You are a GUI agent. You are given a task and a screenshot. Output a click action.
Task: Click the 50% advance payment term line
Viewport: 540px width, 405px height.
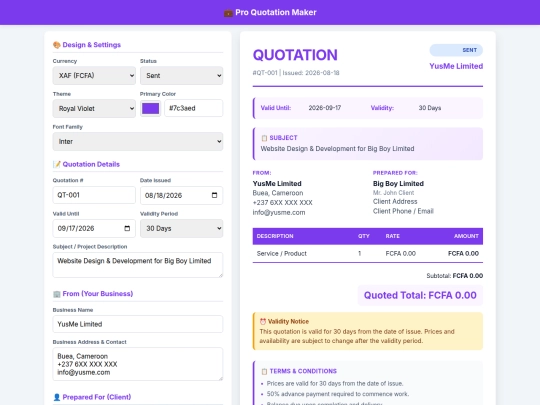click(x=337, y=394)
